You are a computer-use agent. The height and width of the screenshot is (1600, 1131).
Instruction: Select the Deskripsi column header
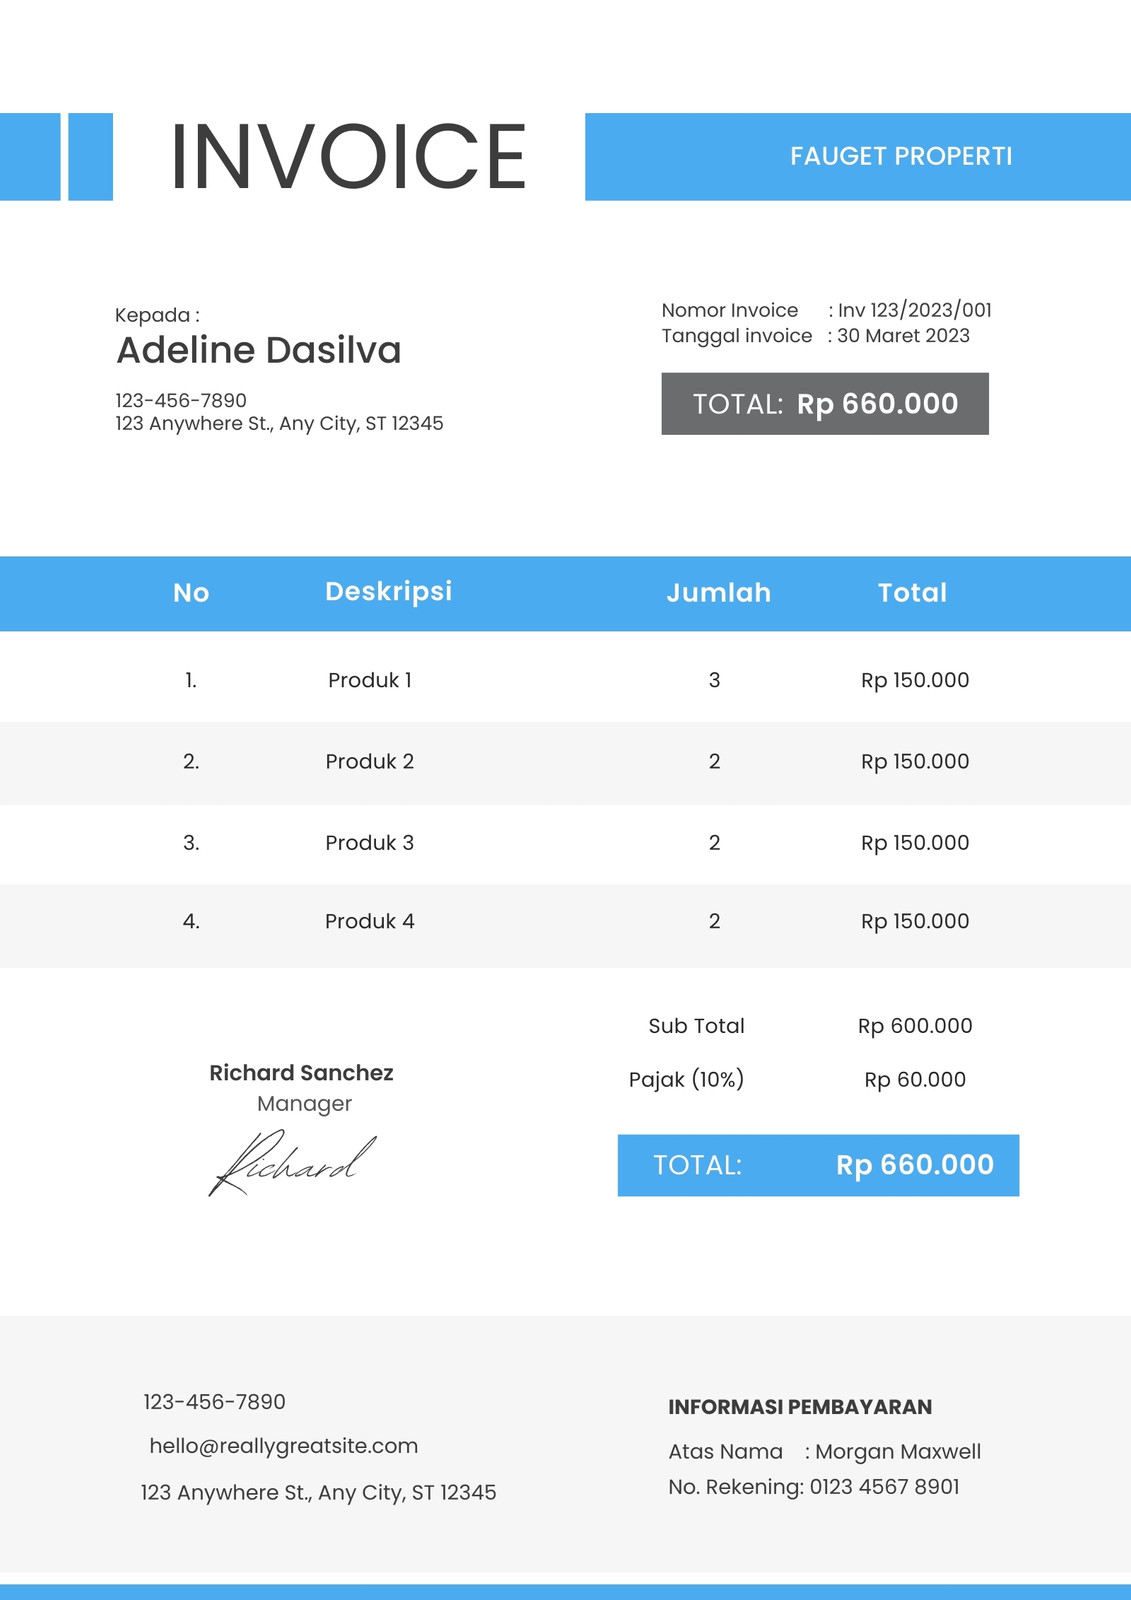click(x=389, y=591)
